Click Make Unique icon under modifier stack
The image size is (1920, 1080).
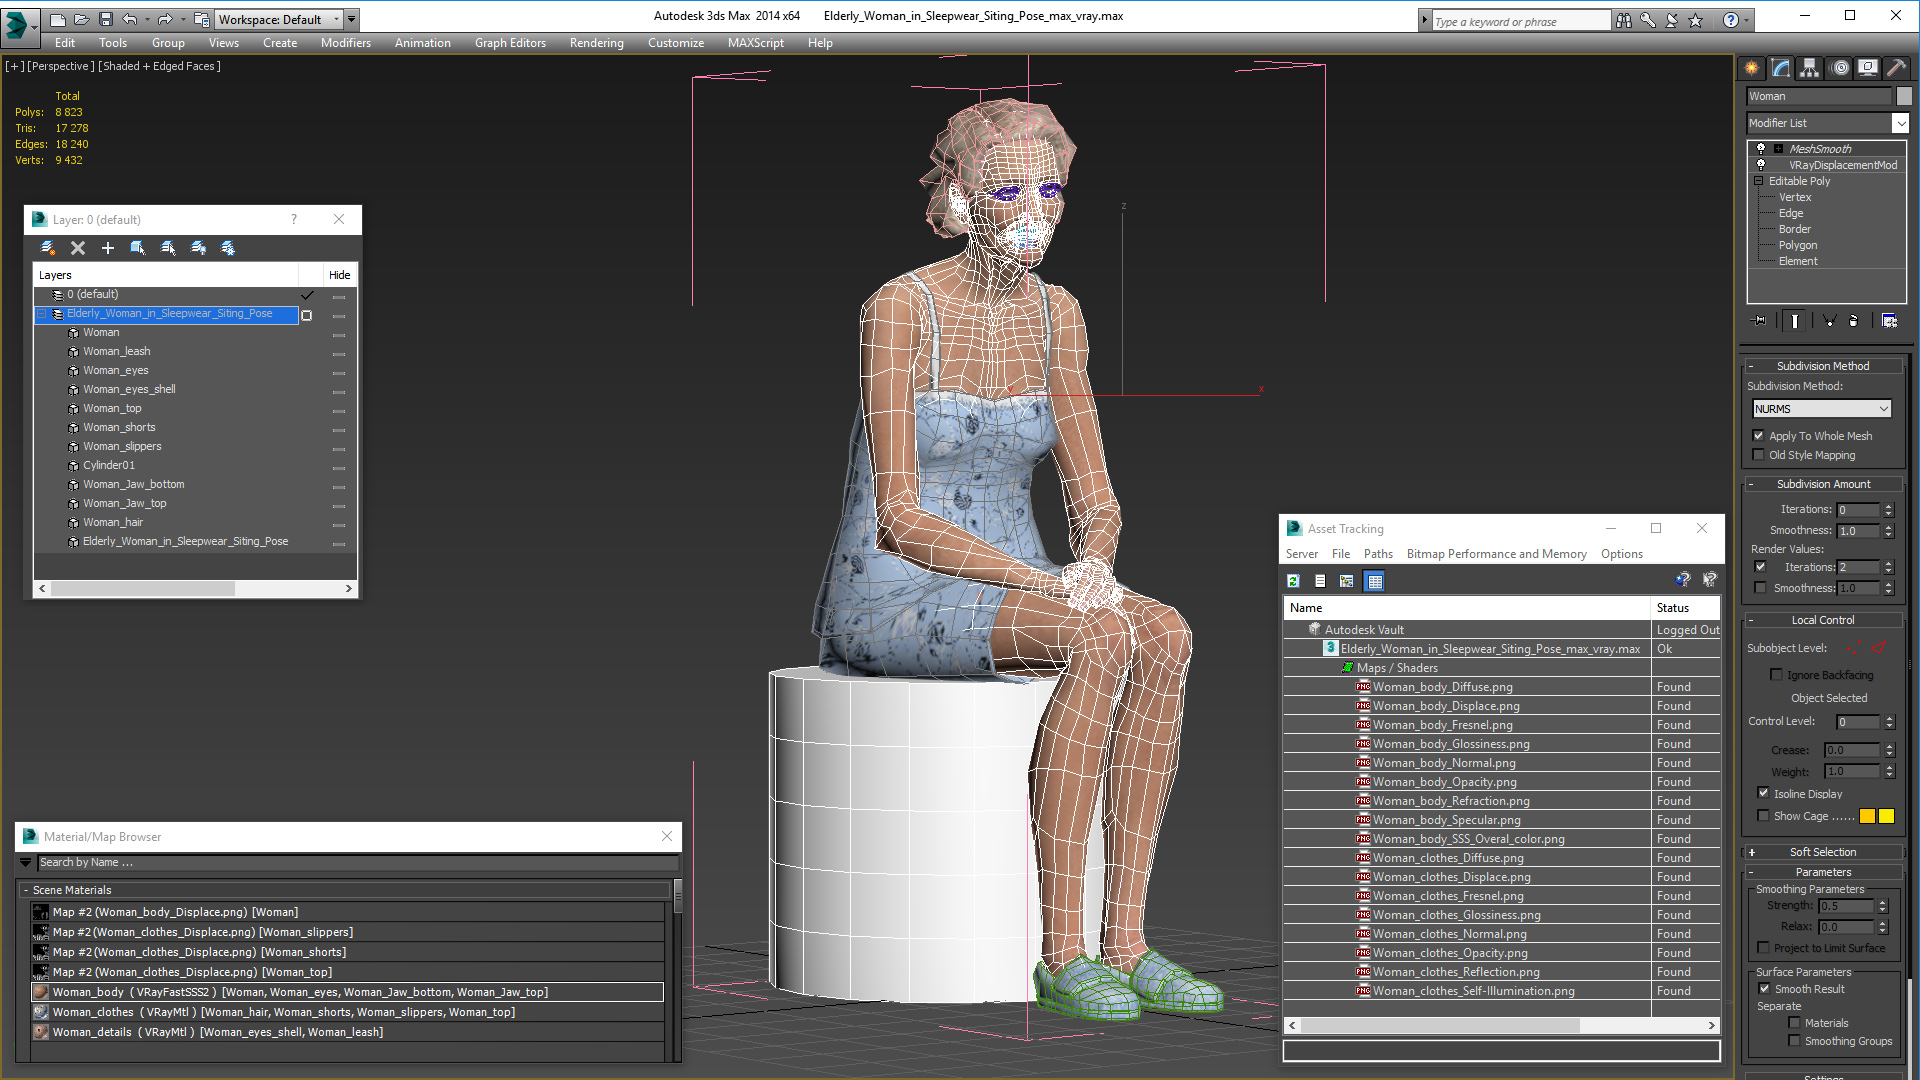tap(1829, 321)
